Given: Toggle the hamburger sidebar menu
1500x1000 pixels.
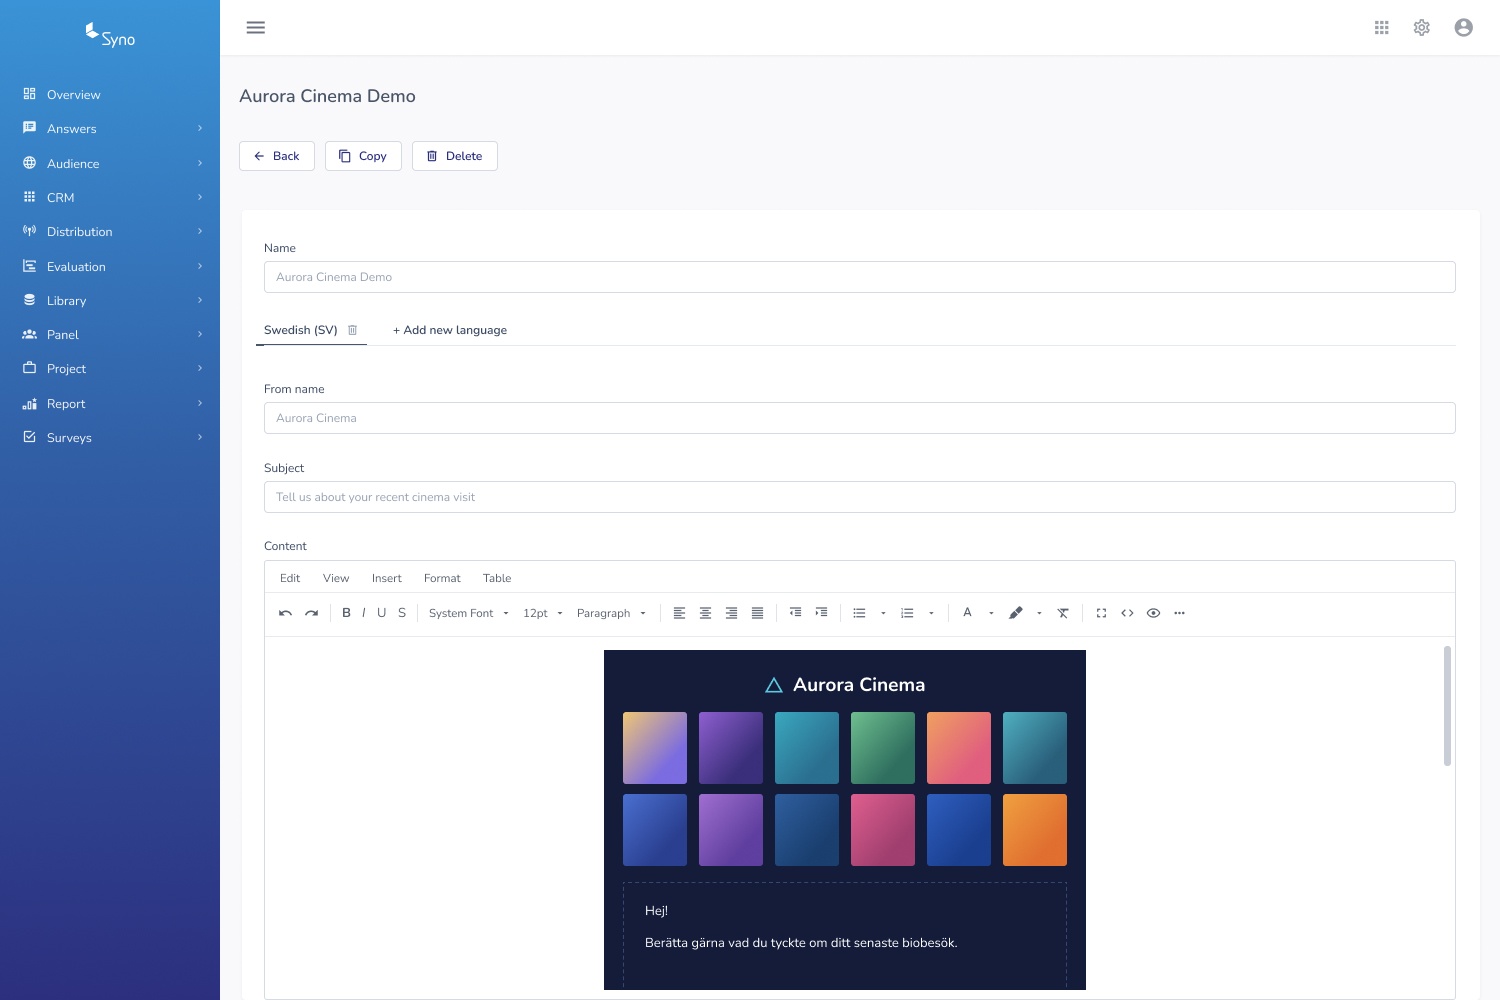Looking at the screenshot, I should pos(256,28).
